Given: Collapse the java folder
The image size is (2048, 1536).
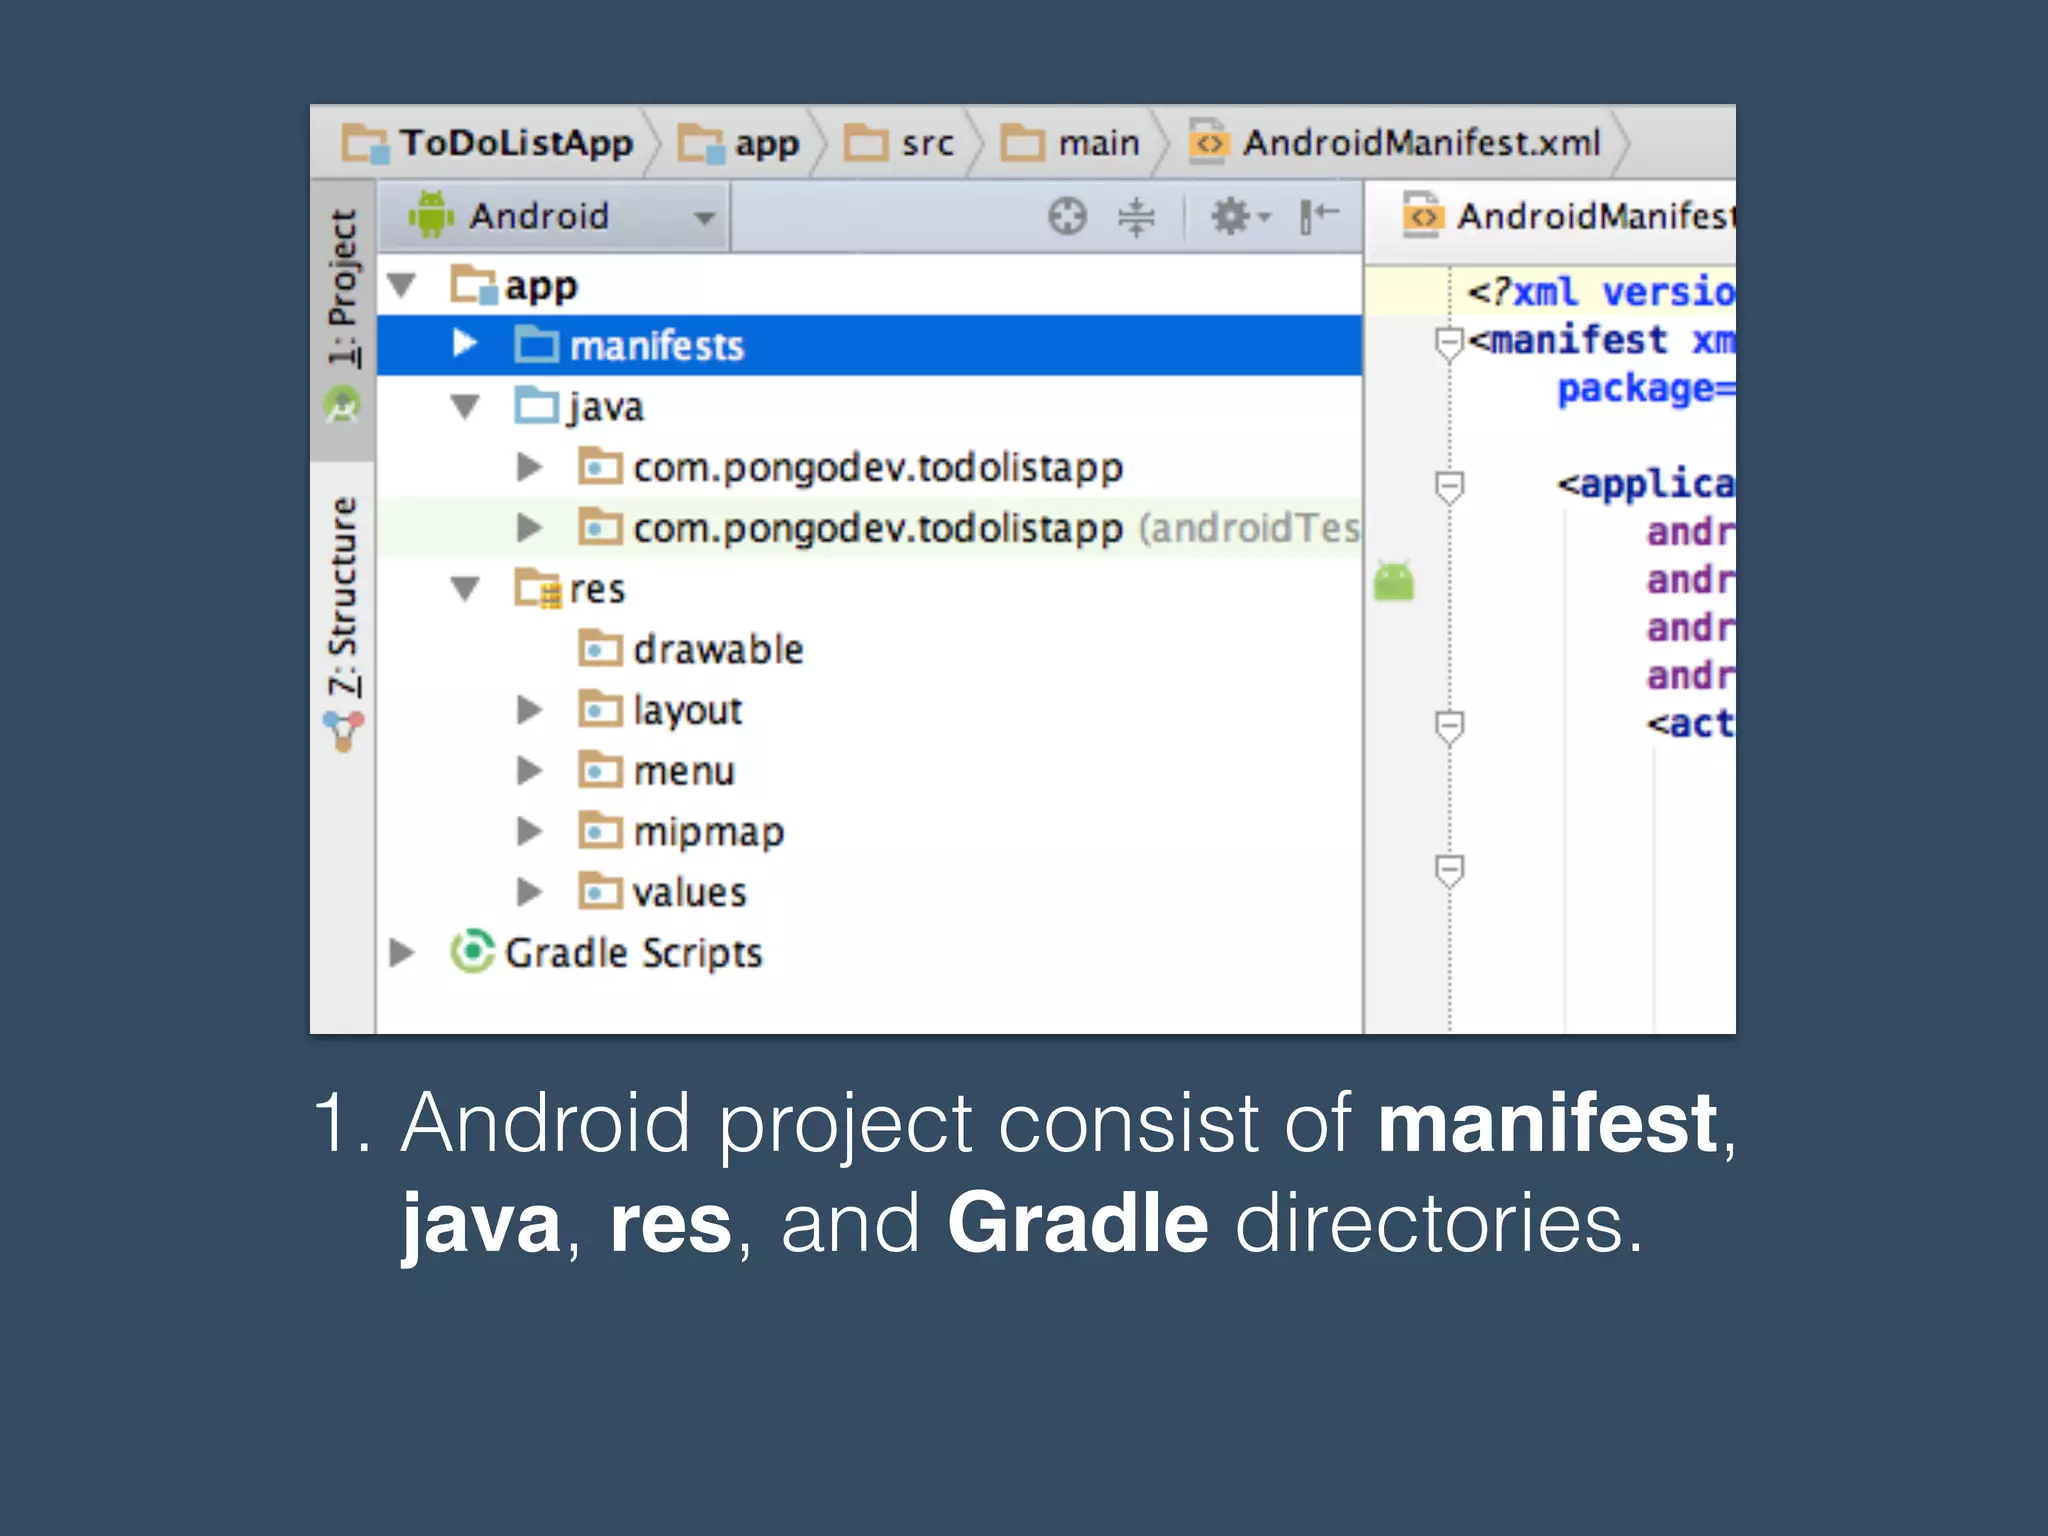Looking at the screenshot, I should pyautogui.click(x=465, y=407).
